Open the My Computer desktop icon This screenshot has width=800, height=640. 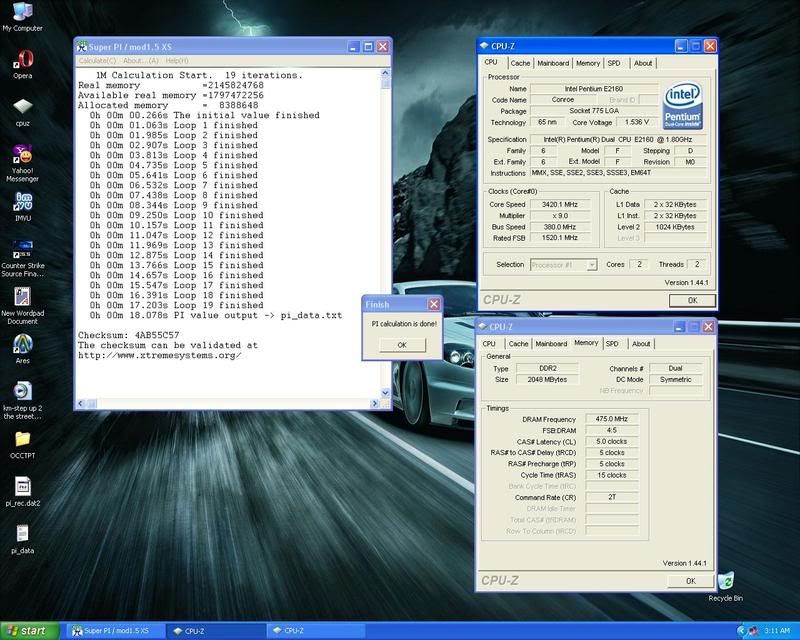[21, 13]
